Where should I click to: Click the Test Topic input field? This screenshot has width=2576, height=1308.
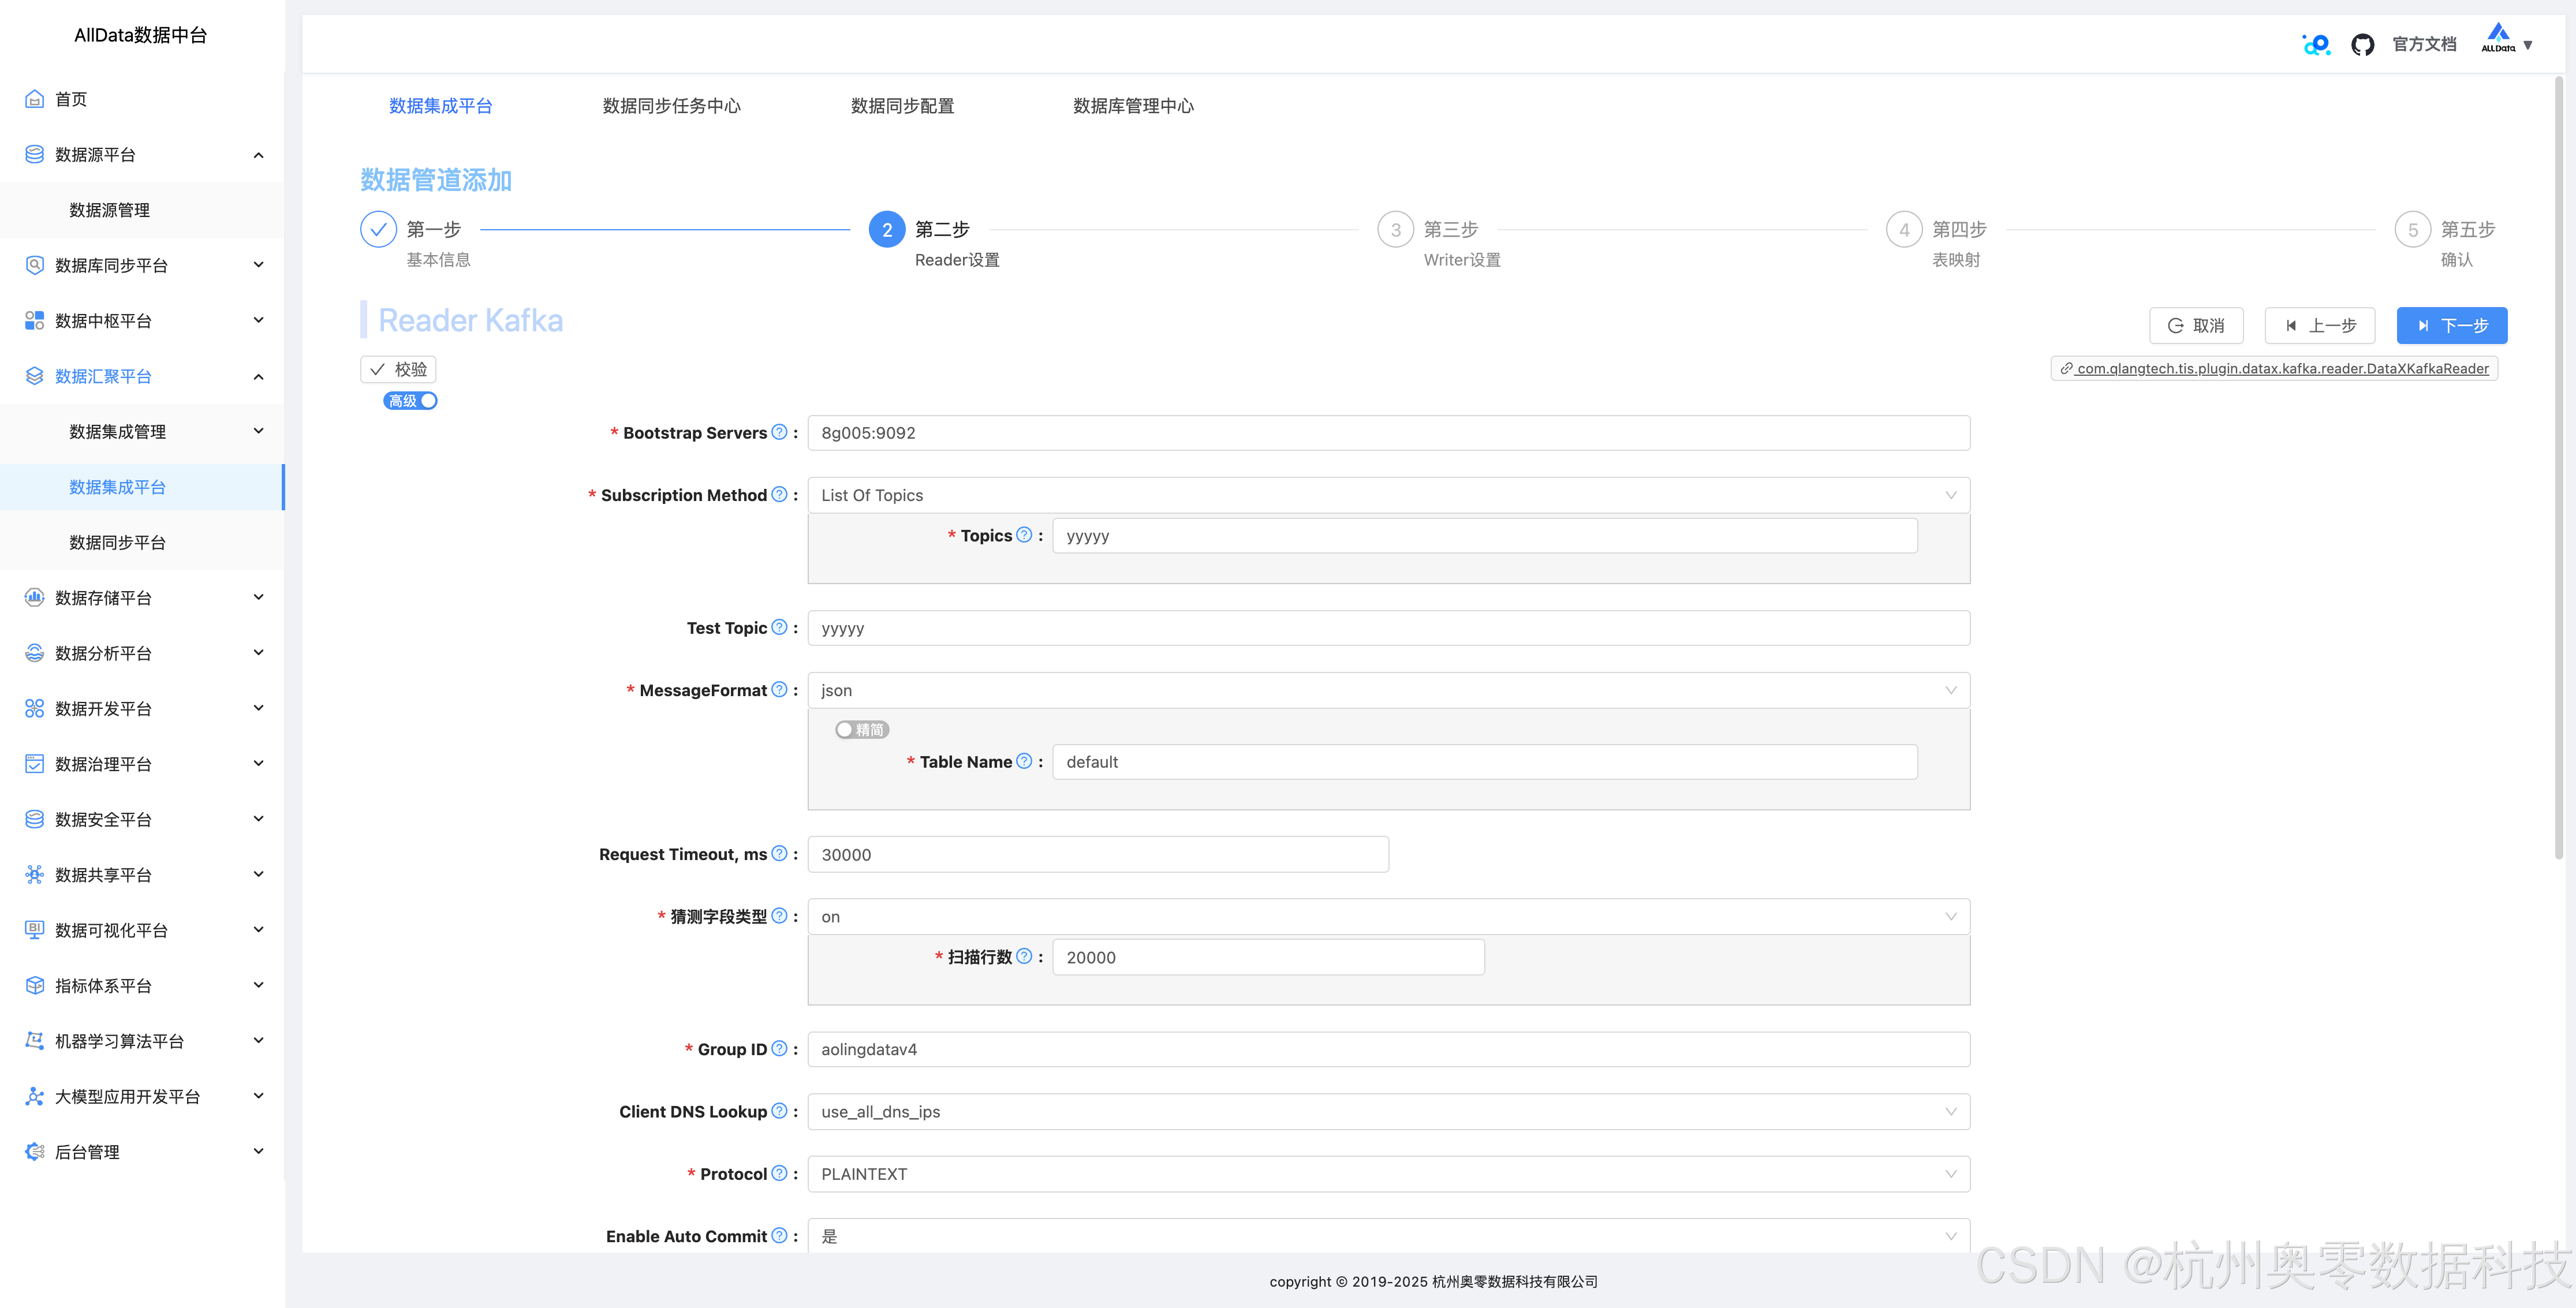1388,628
